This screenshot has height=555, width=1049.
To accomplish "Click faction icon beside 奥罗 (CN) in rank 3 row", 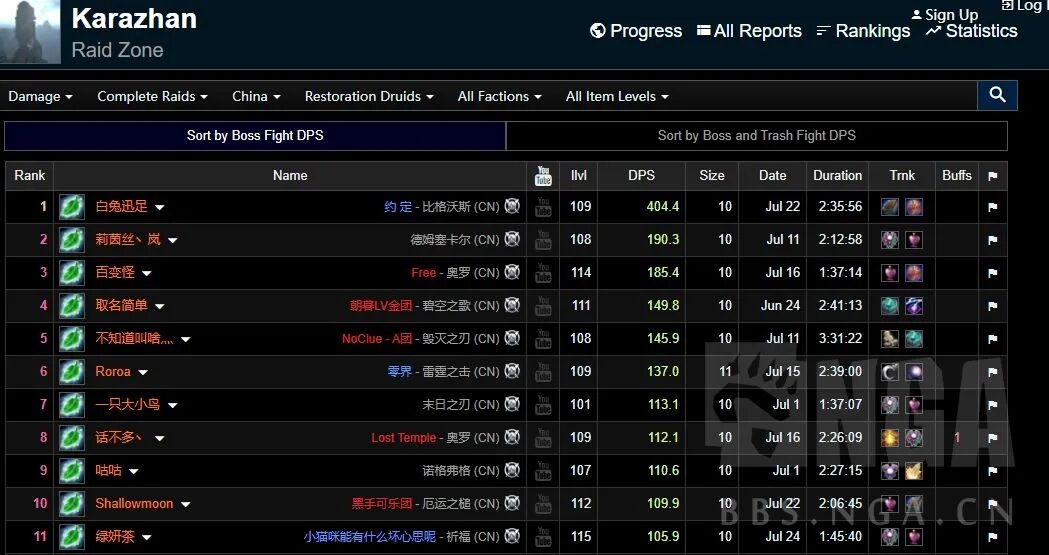I will (x=512, y=272).
